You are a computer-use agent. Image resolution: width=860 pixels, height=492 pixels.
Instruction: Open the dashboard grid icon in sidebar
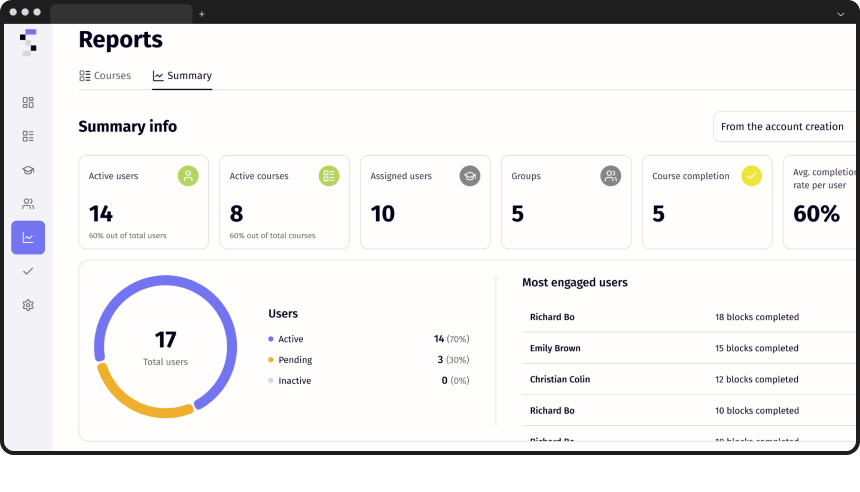click(x=28, y=102)
